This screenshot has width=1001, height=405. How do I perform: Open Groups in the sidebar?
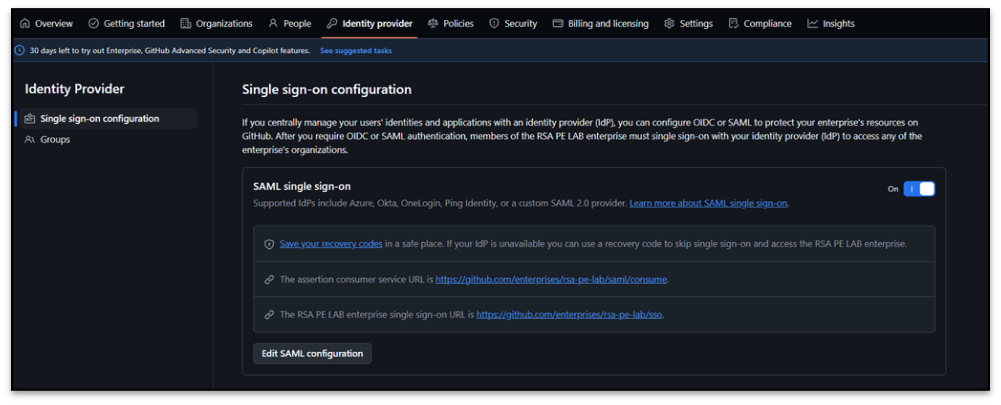55,140
